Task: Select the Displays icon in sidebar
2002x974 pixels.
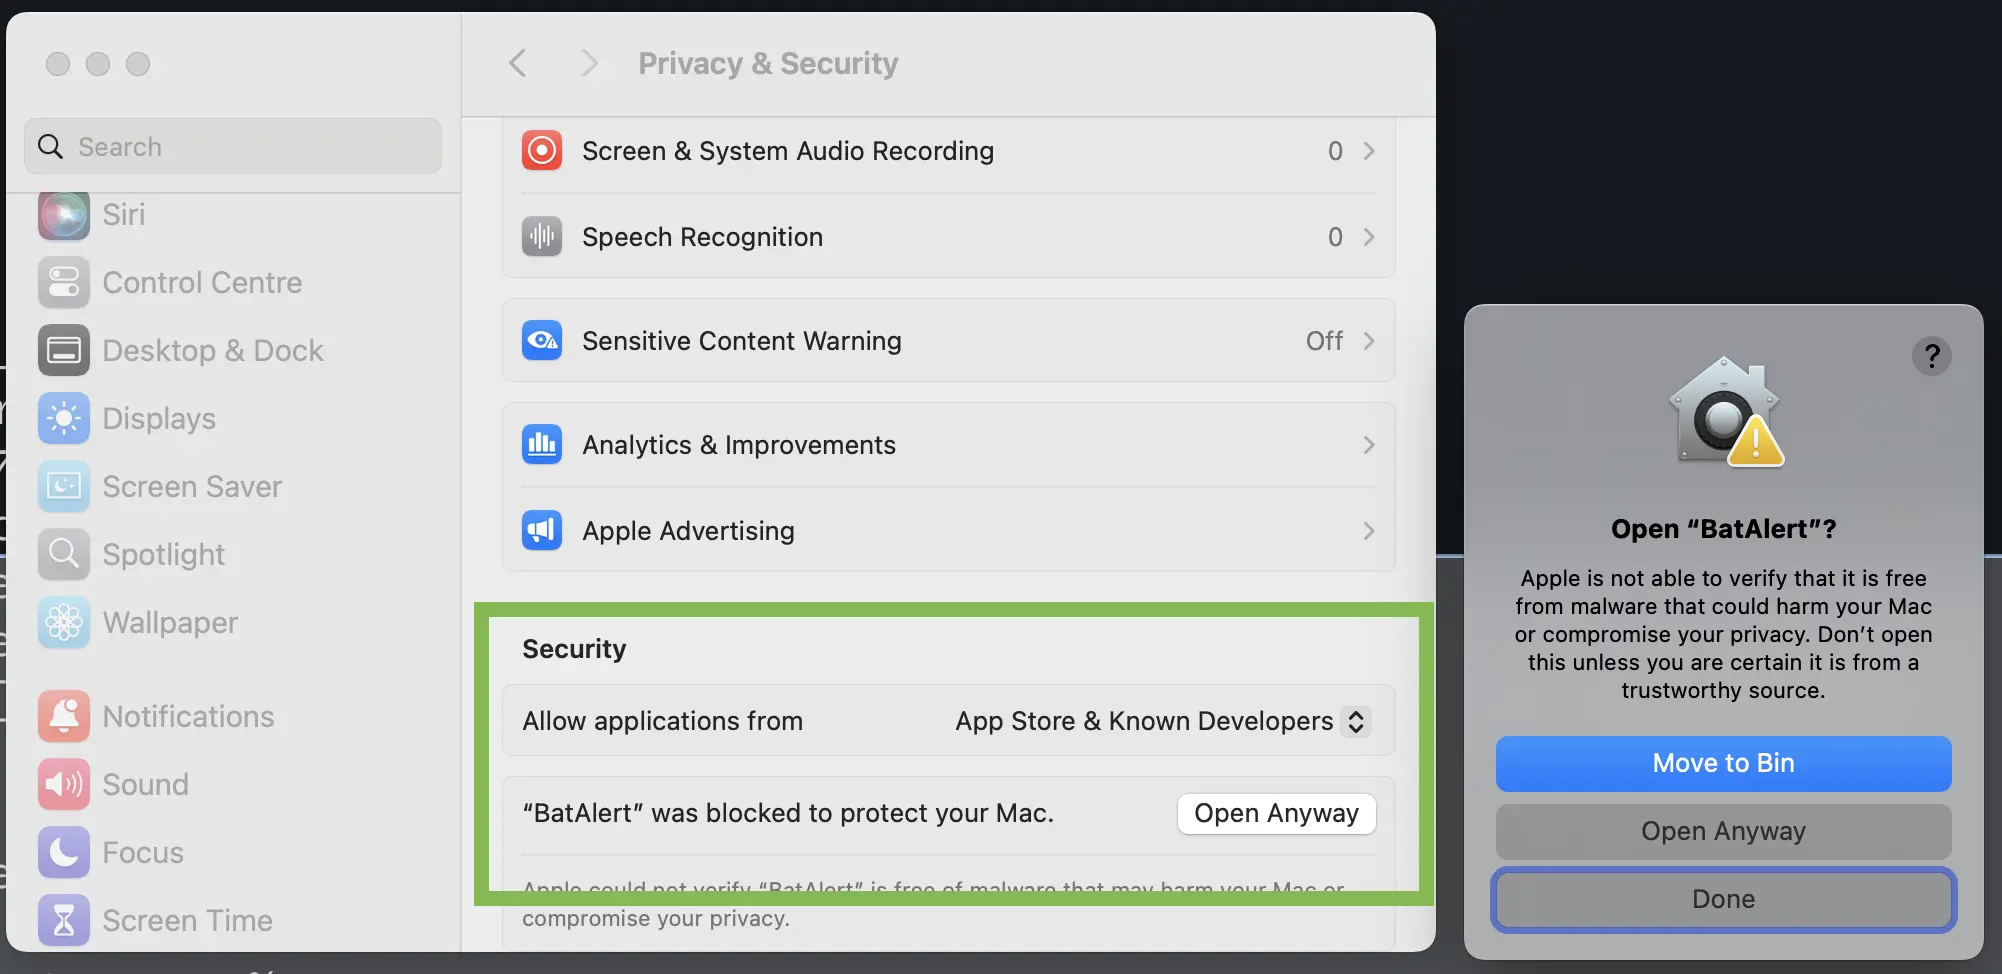Action: (64, 419)
